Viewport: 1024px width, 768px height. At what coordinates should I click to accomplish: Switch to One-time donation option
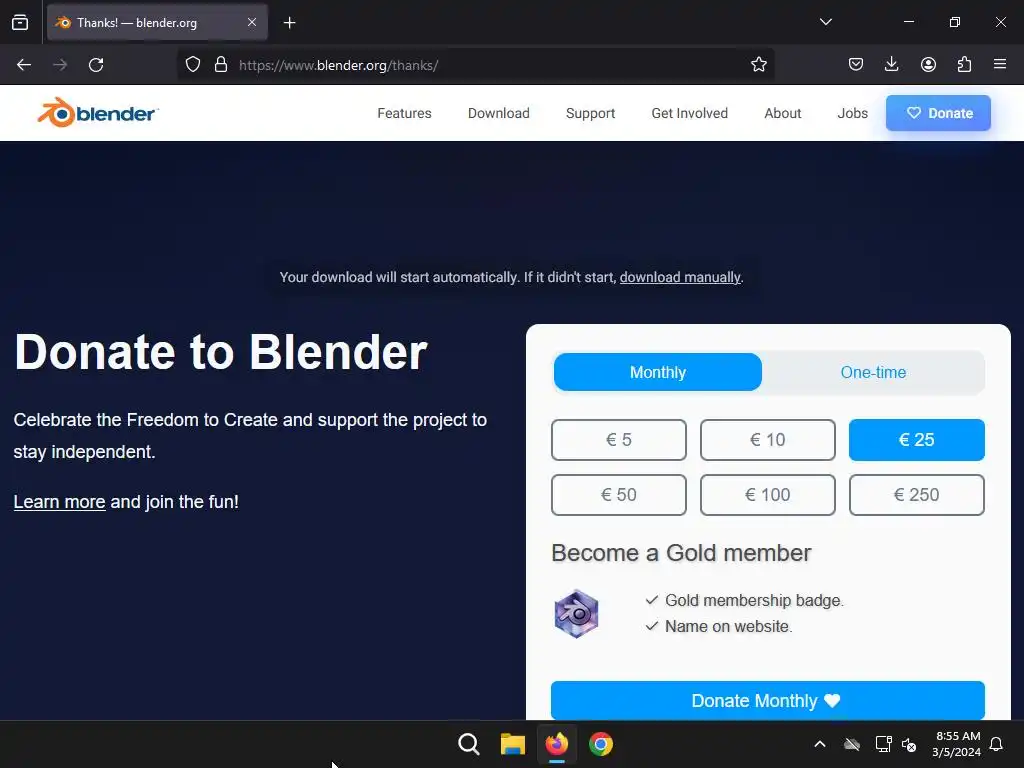pos(873,372)
